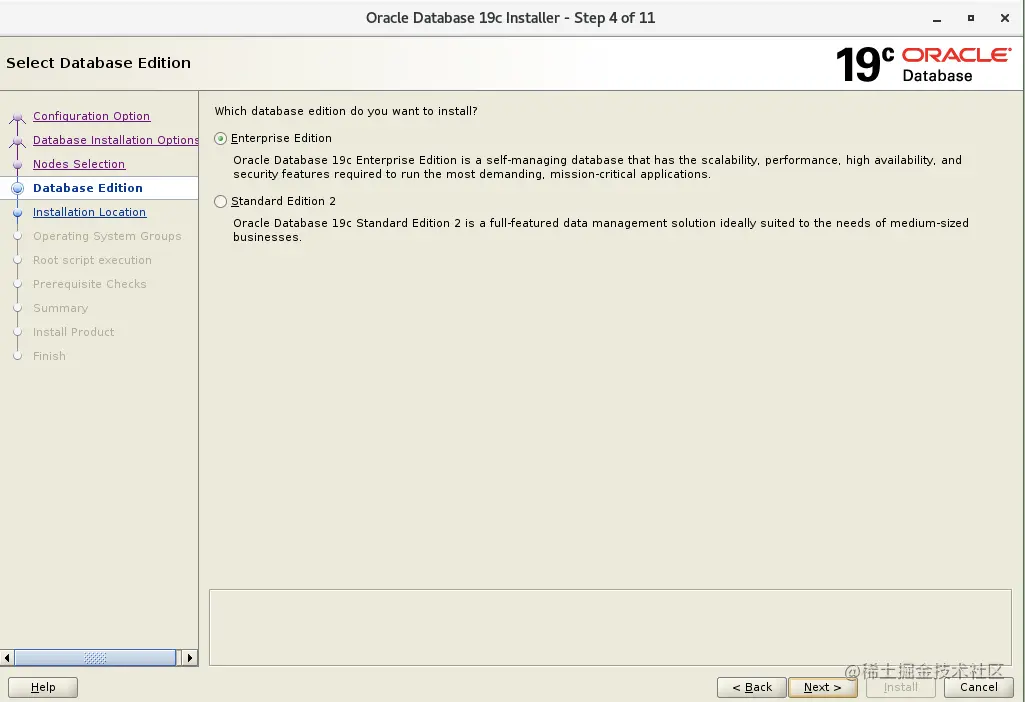The height and width of the screenshot is (702, 1025).
Task: Open the Configuration Option step link
Action: click(x=92, y=116)
